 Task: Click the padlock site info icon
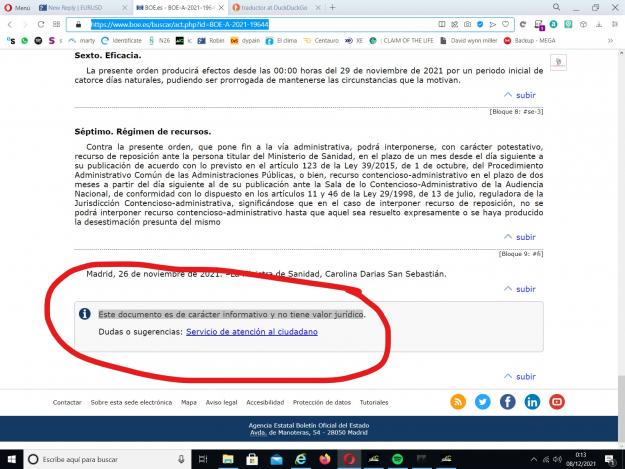click(x=78, y=25)
